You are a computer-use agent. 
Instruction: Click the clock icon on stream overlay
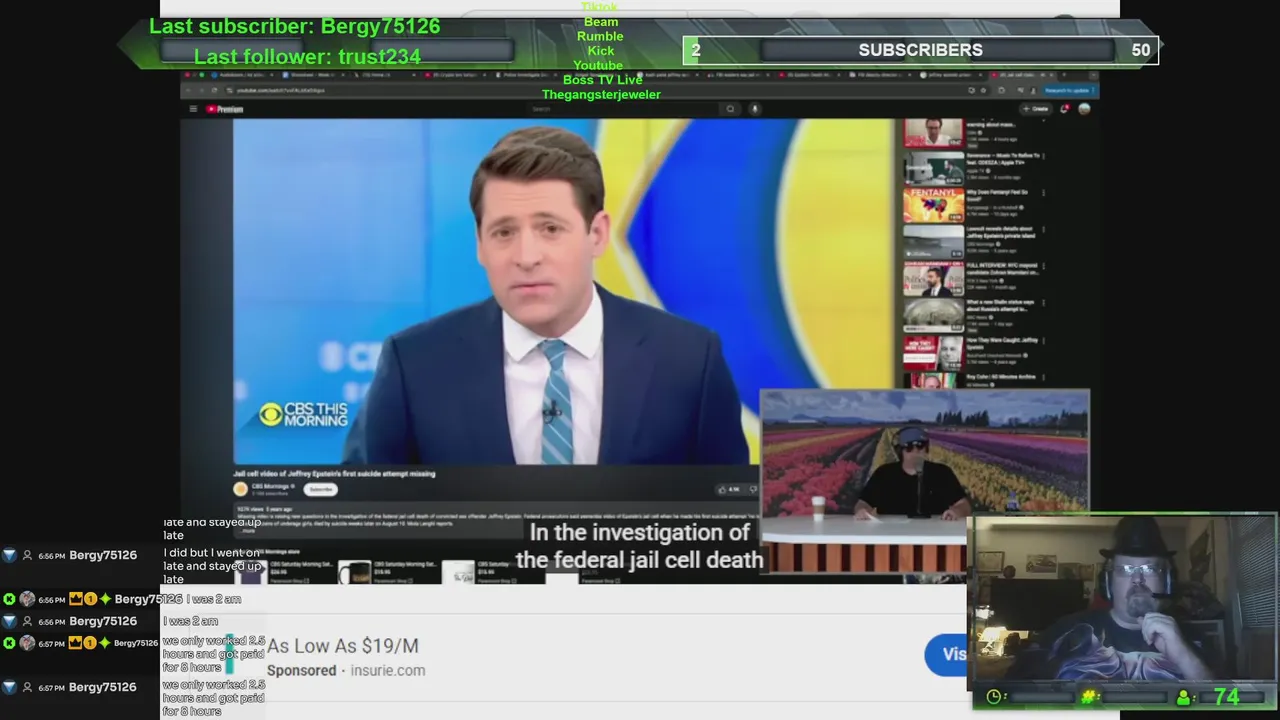point(994,697)
